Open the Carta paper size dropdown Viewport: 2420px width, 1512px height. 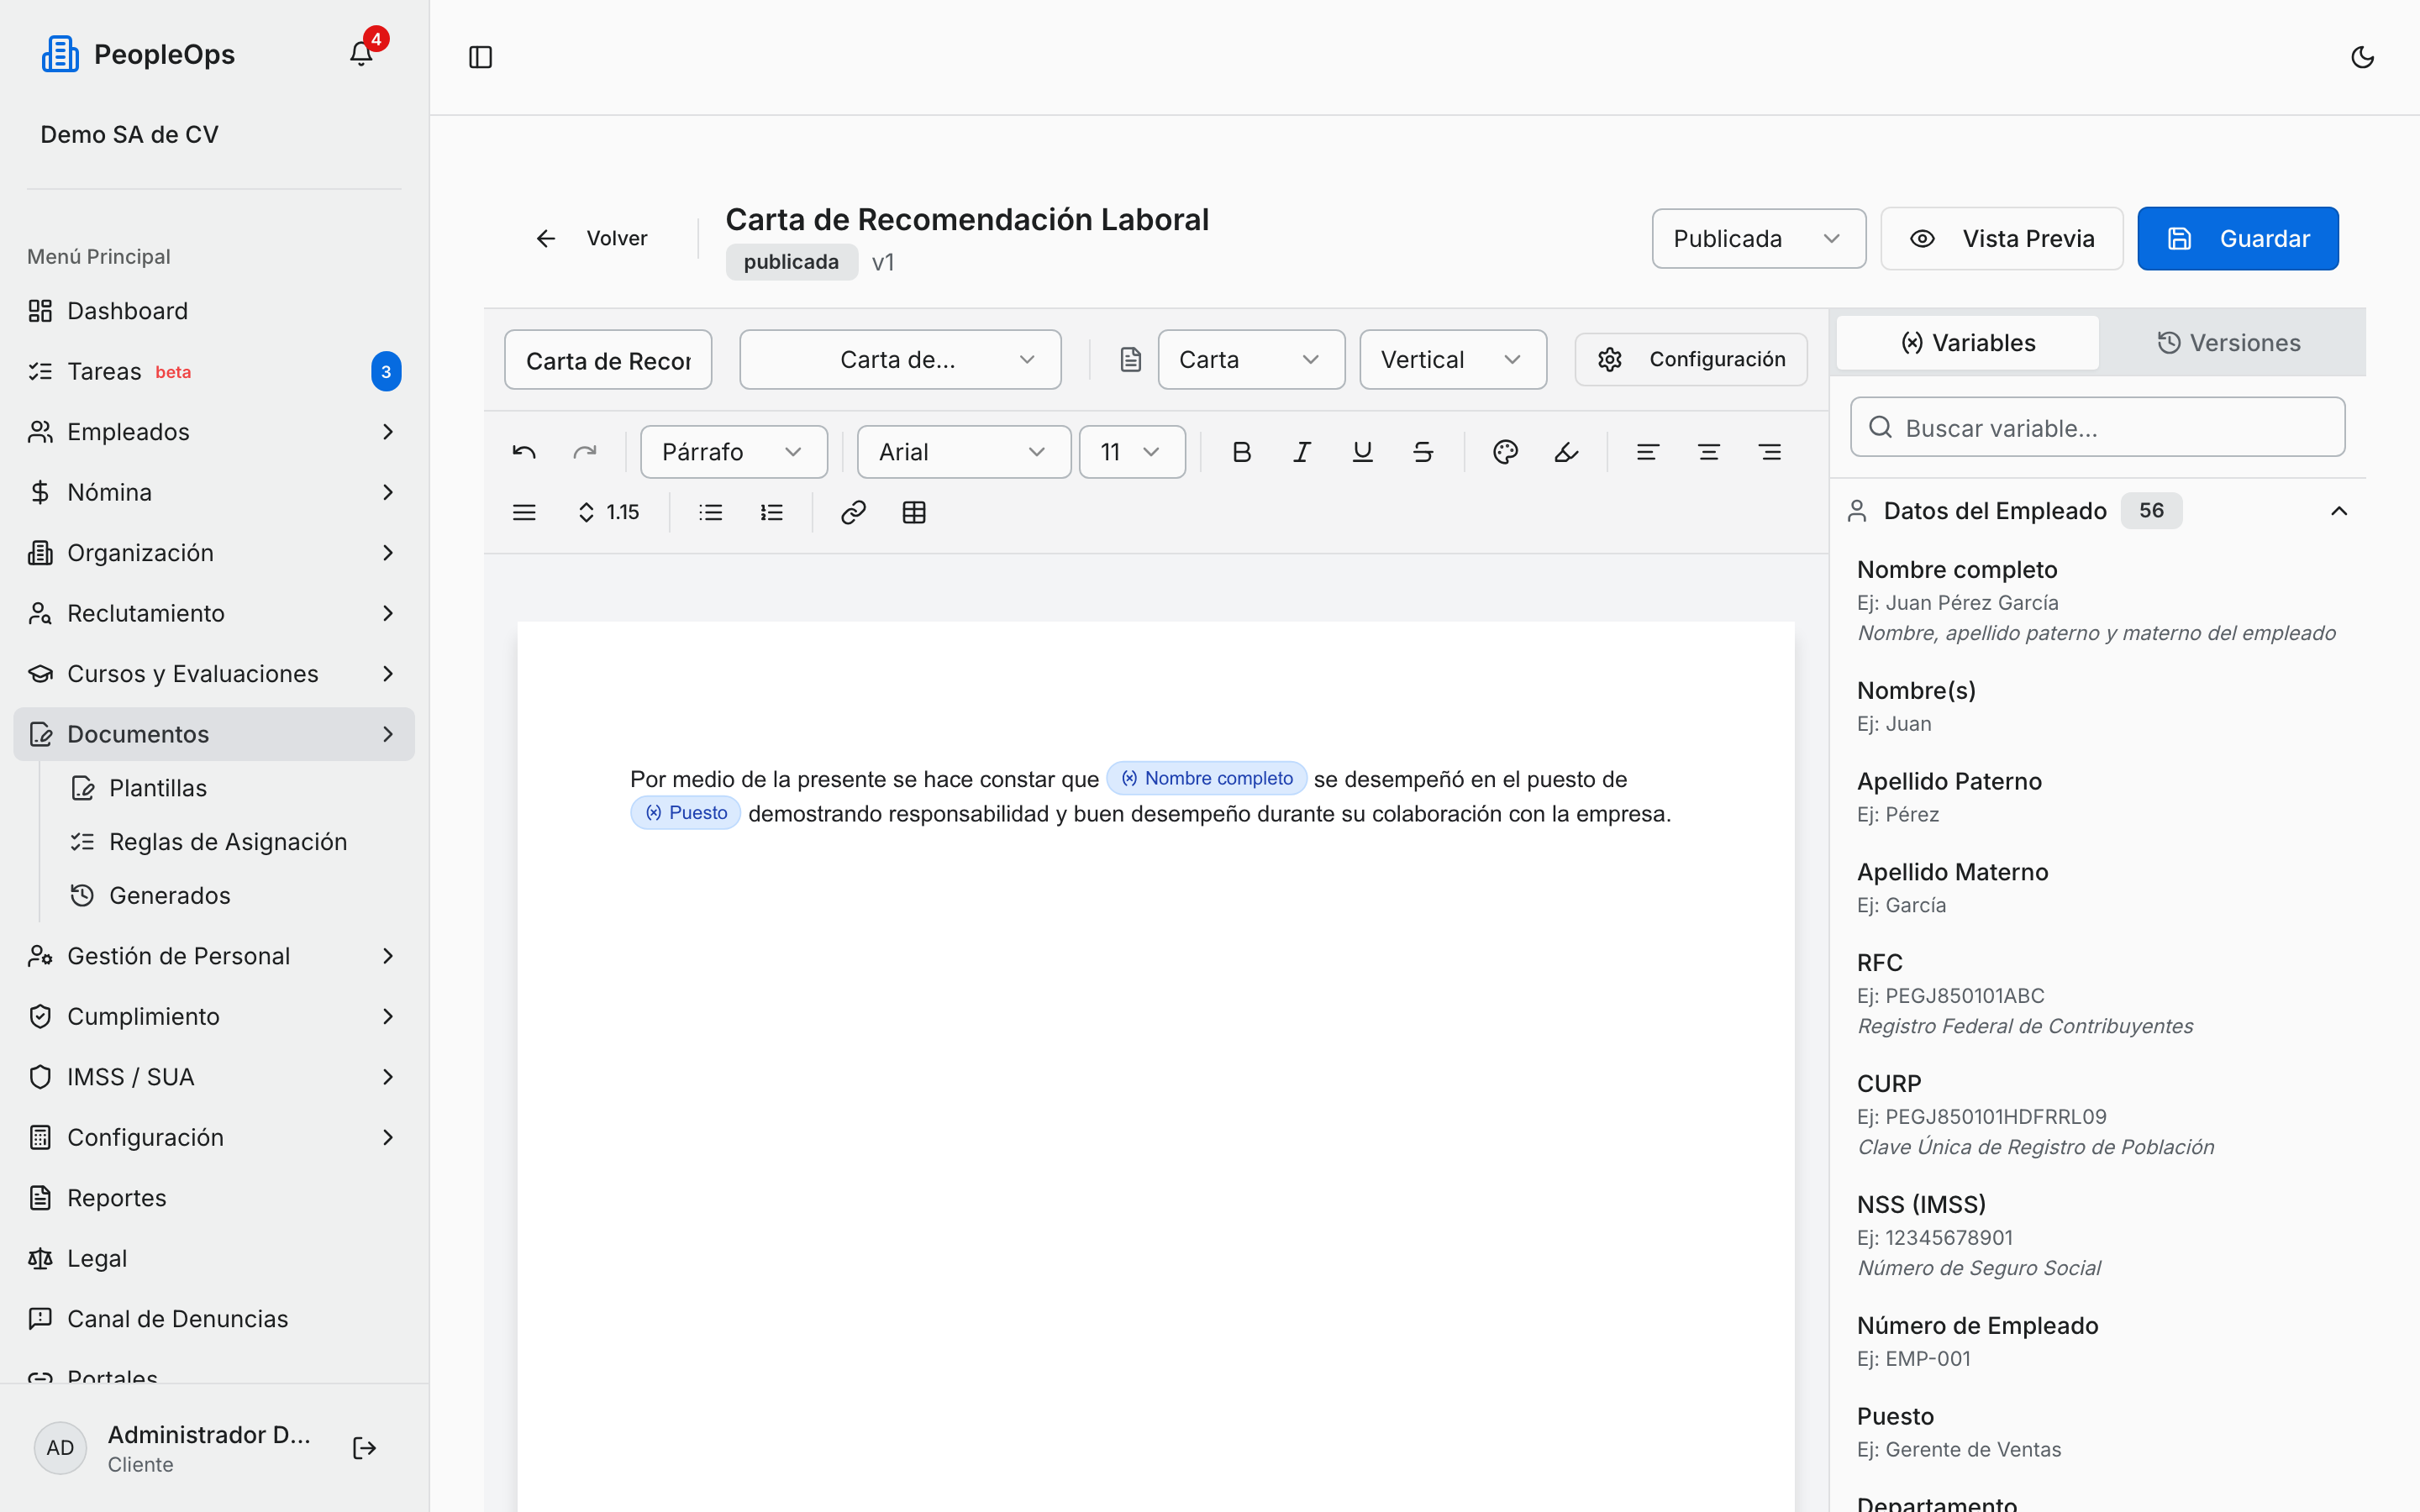pos(1251,360)
